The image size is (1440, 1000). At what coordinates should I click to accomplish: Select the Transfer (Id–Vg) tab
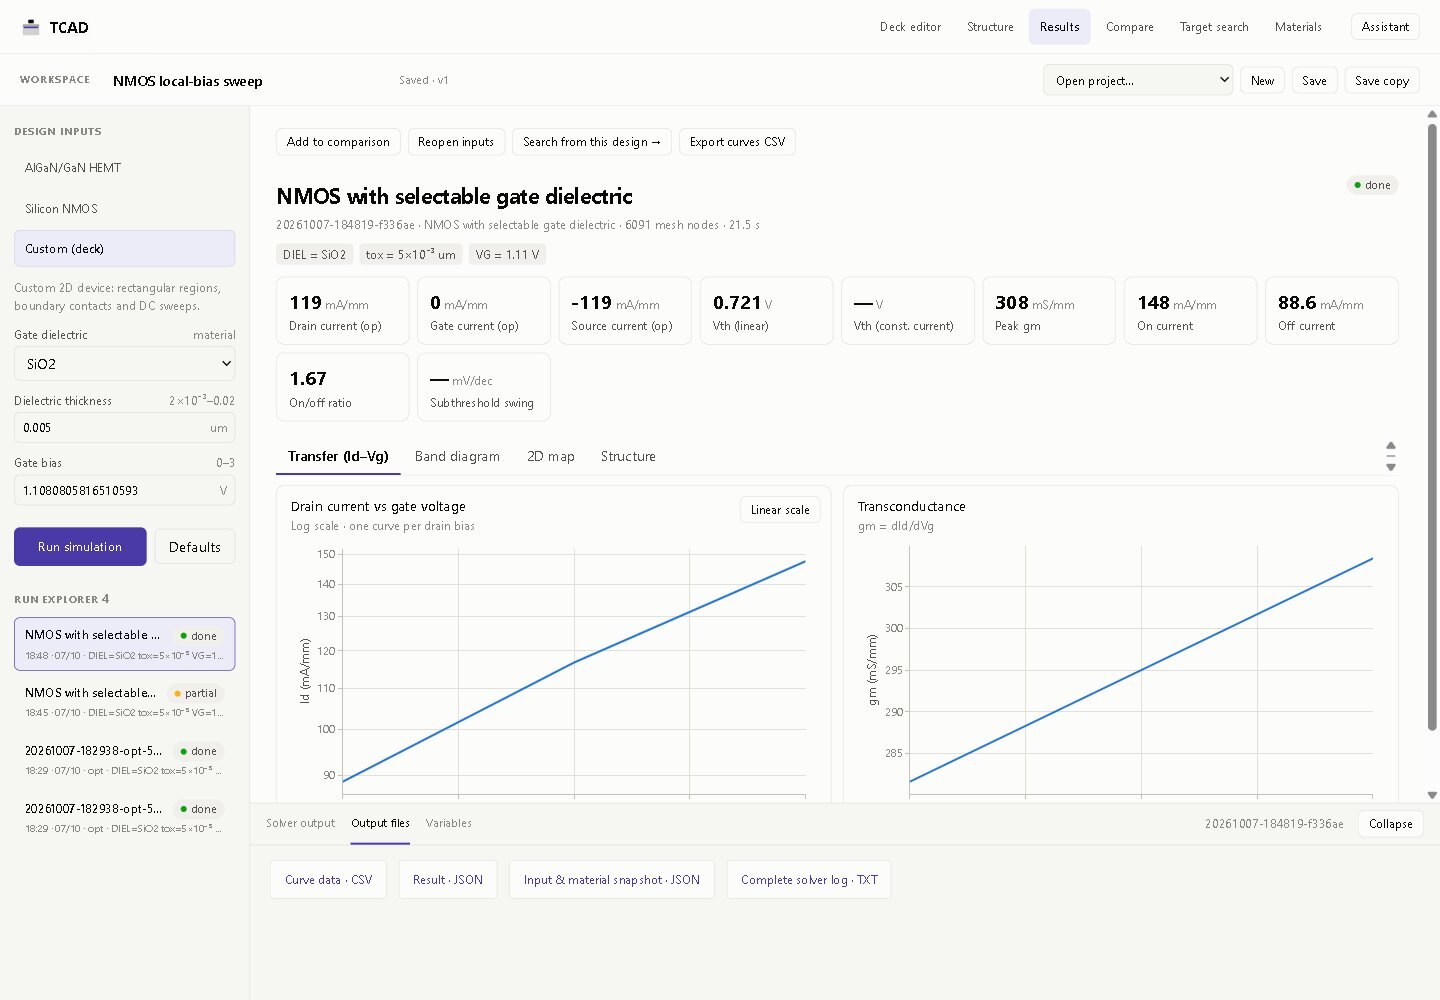click(338, 456)
